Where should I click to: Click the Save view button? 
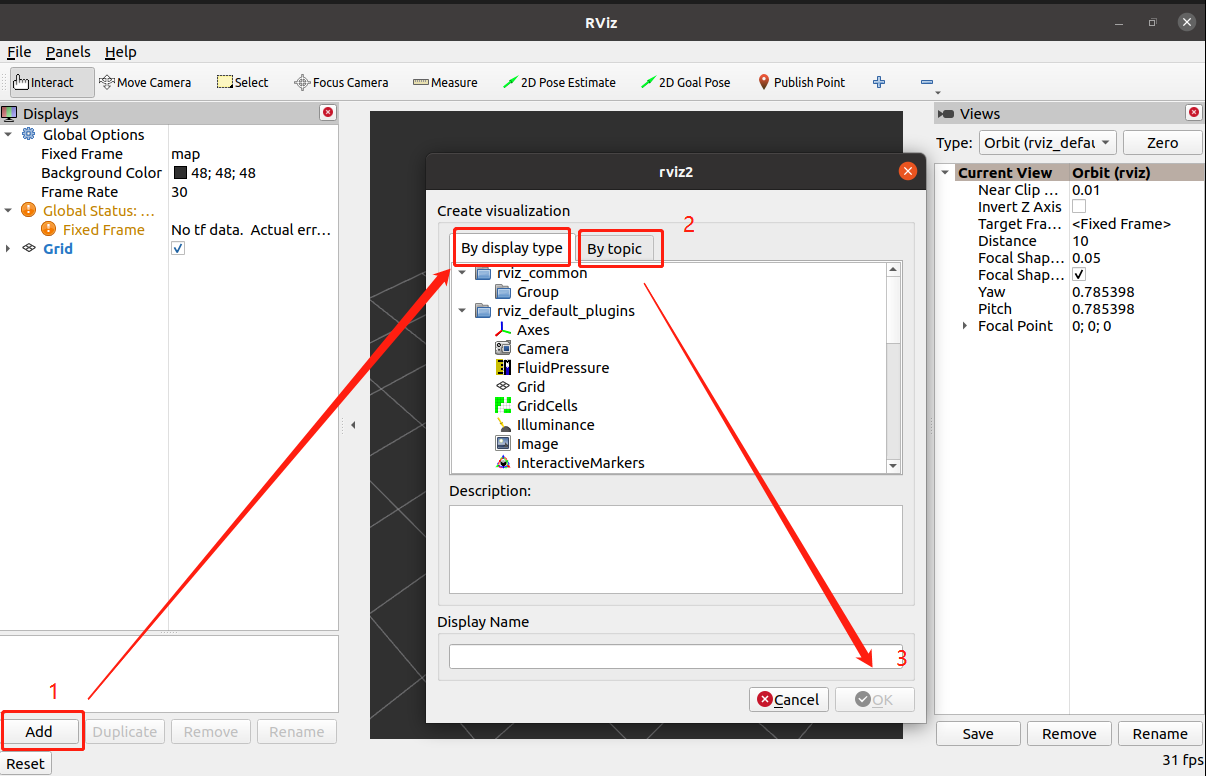(978, 734)
